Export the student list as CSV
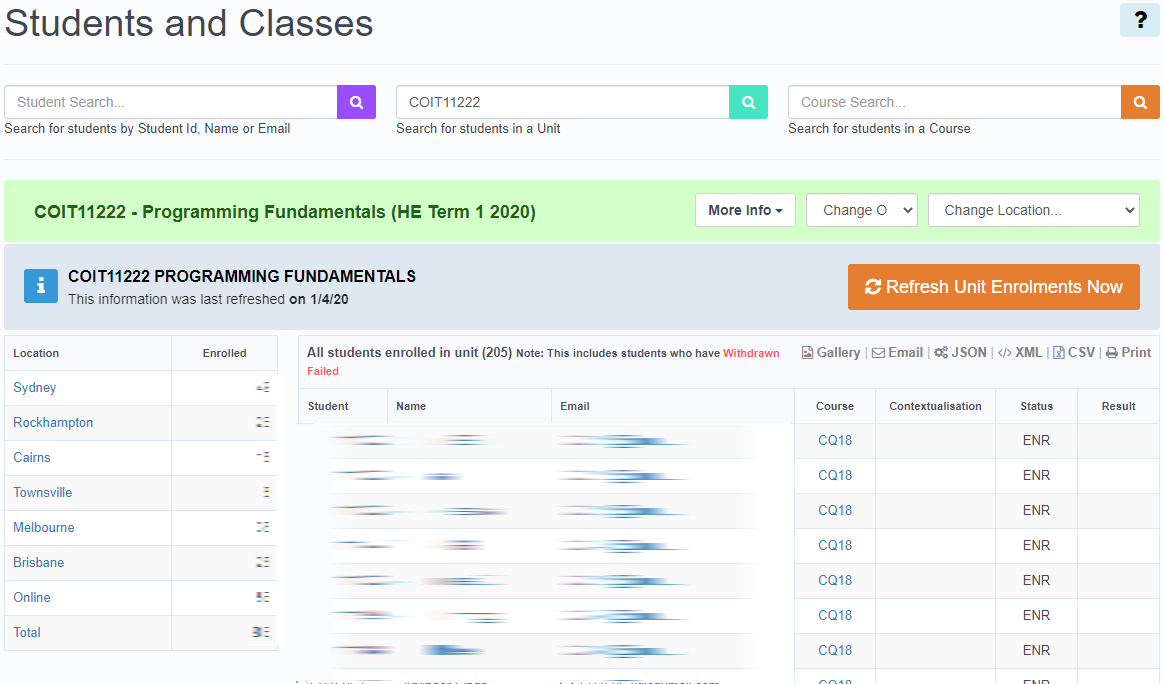1164x684 pixels. 1073,353
